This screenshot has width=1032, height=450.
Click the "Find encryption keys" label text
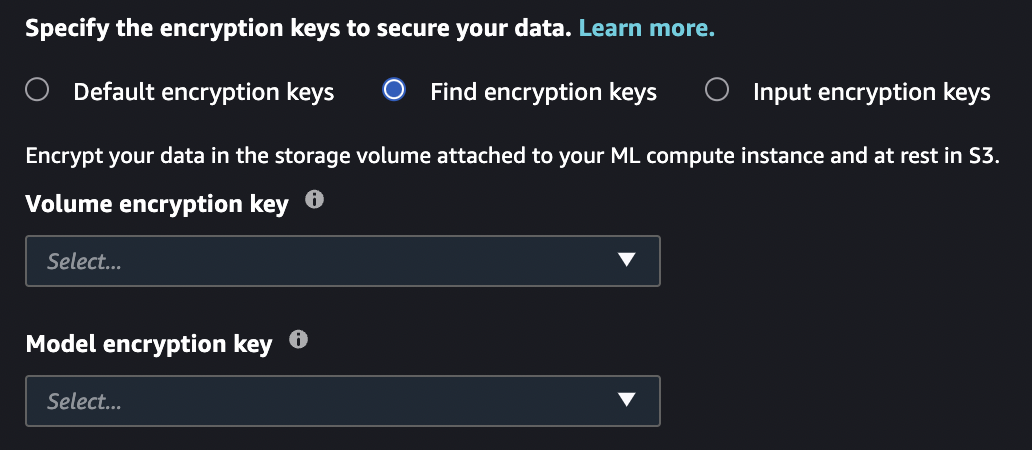pyautogui.click(x=543, y=93)
